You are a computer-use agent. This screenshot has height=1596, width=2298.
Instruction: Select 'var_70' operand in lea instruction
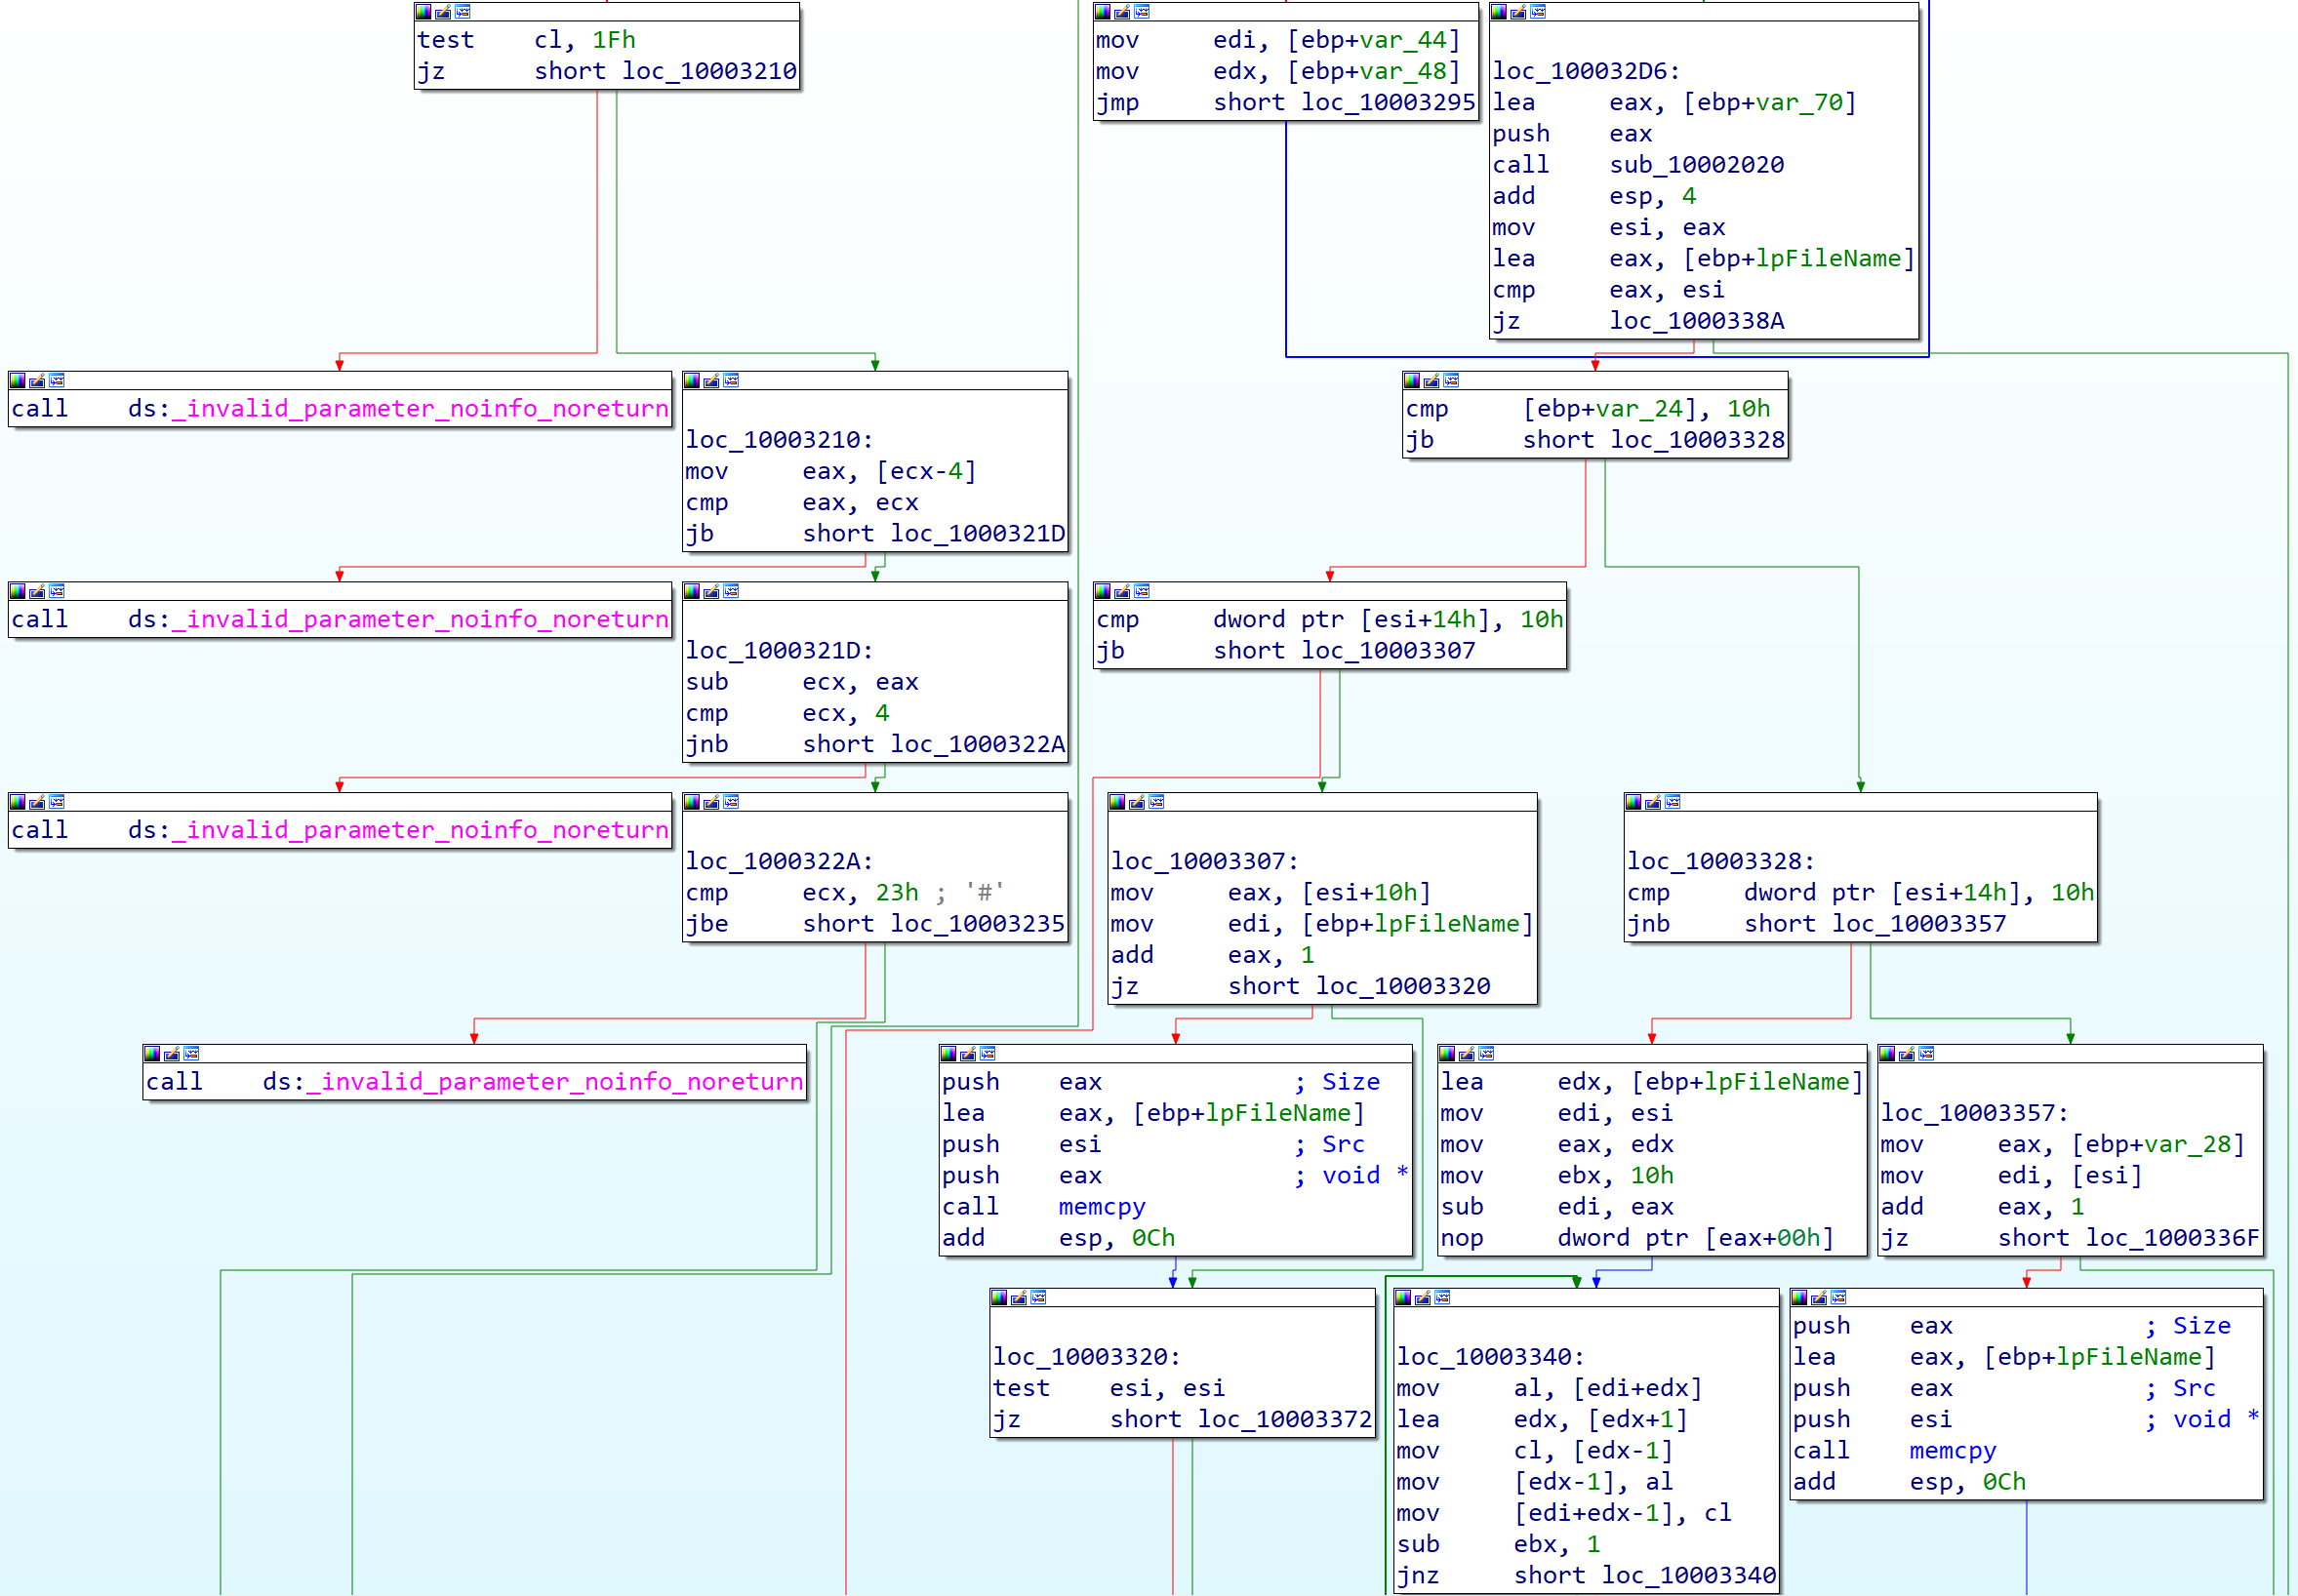[1799, 102]
